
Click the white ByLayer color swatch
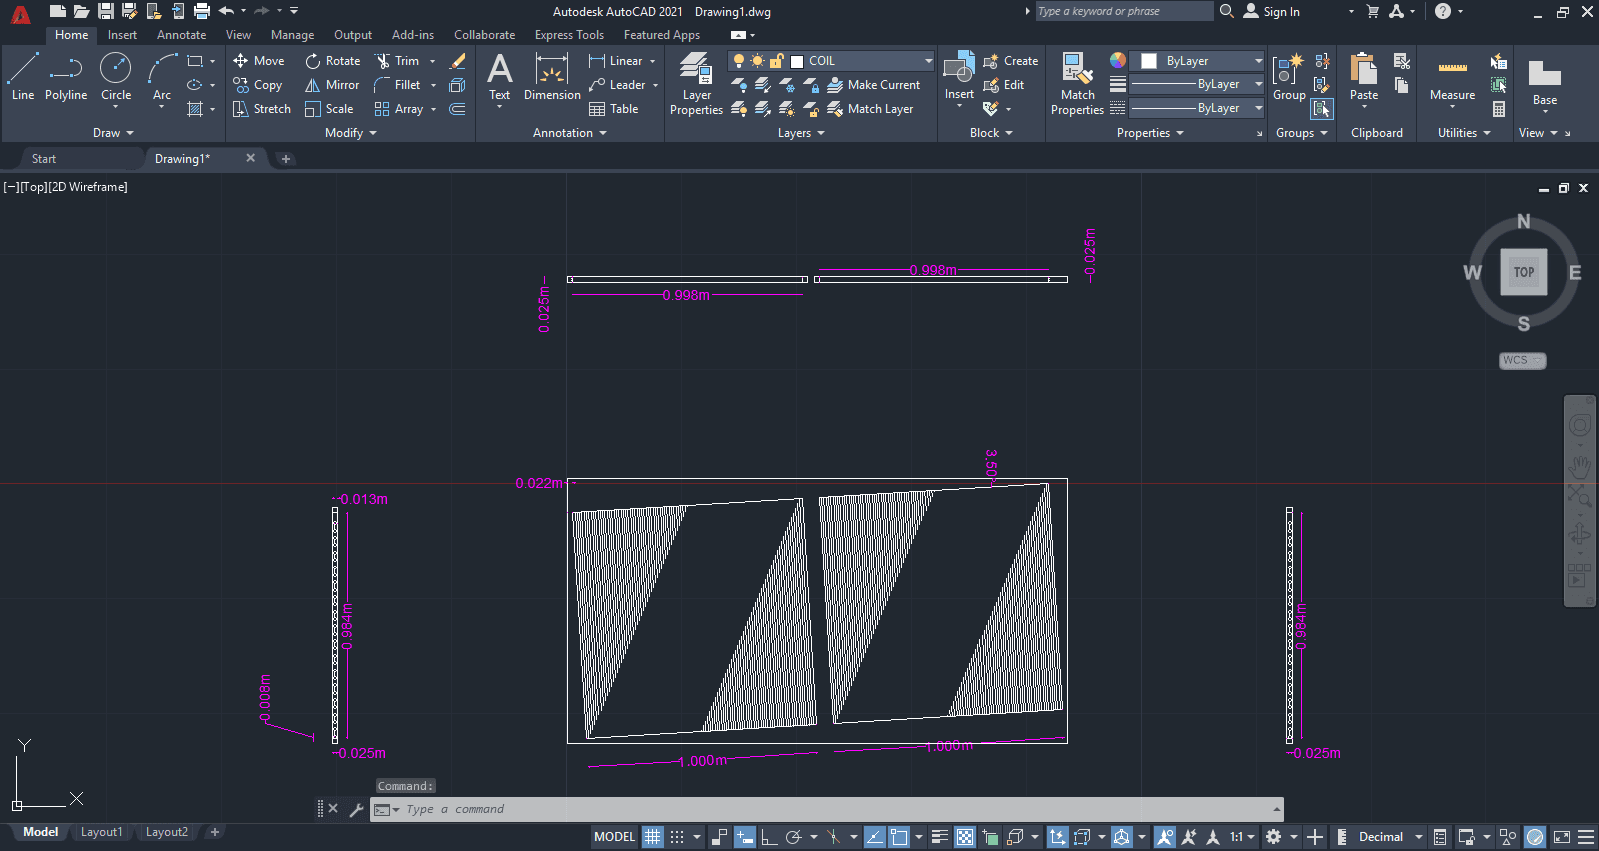click(x=1149, y=61)
